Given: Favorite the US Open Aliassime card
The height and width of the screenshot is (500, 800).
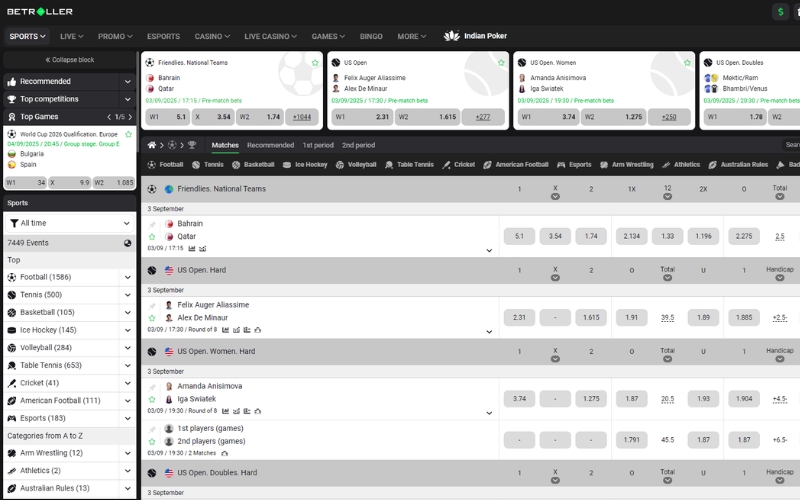Looking at the screenshot, I should pyautogui.click(x=501, y=63).
